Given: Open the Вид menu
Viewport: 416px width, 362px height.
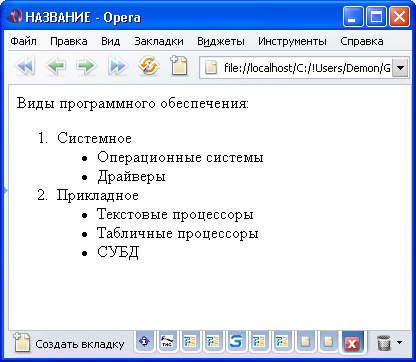Looking at the screenshot, I should [111, 41].
